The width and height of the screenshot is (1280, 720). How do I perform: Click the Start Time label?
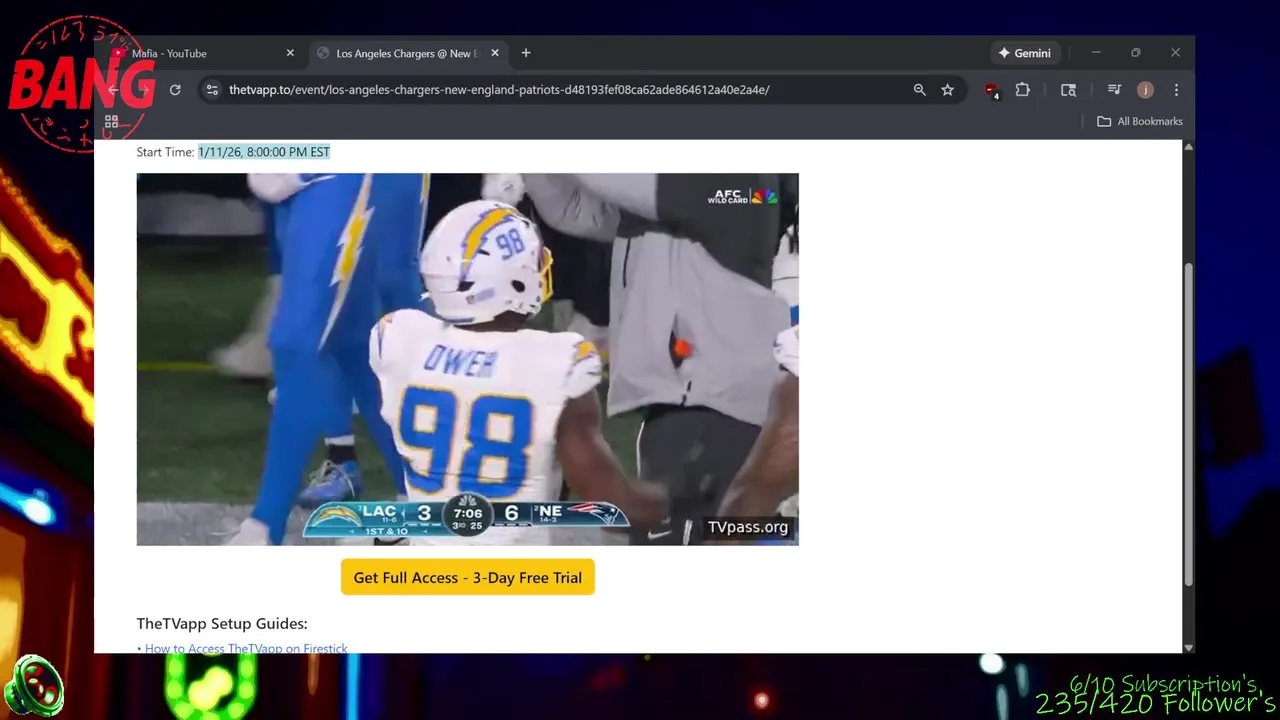(x=165, y=152)
